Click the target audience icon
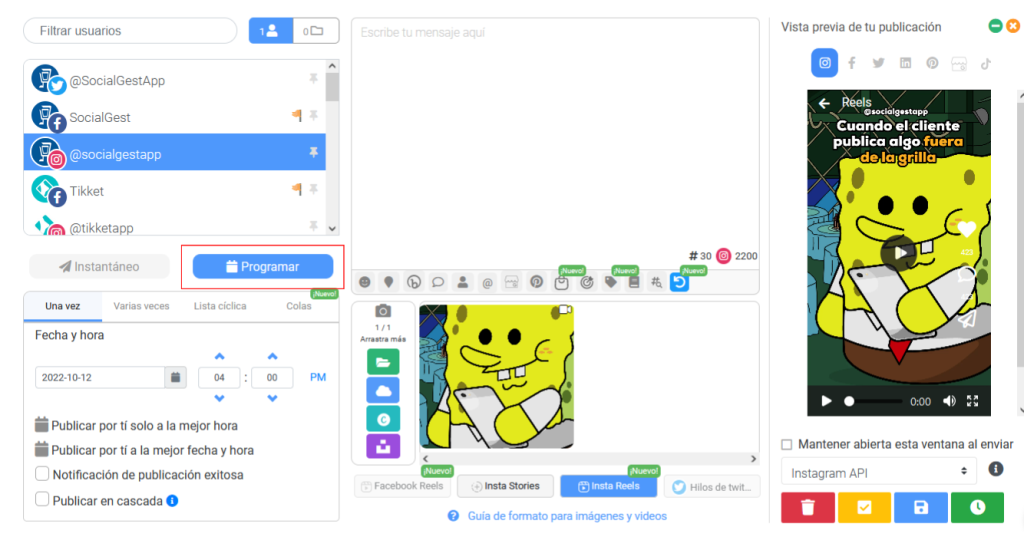This screenshot has width=1024, height=537. pyautogui.click(x=586, y=282)
